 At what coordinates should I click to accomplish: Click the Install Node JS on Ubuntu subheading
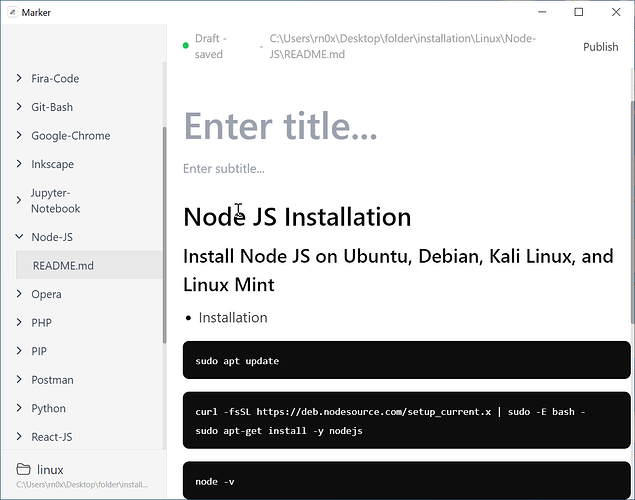pyautogui.click(x=398, y=270)
